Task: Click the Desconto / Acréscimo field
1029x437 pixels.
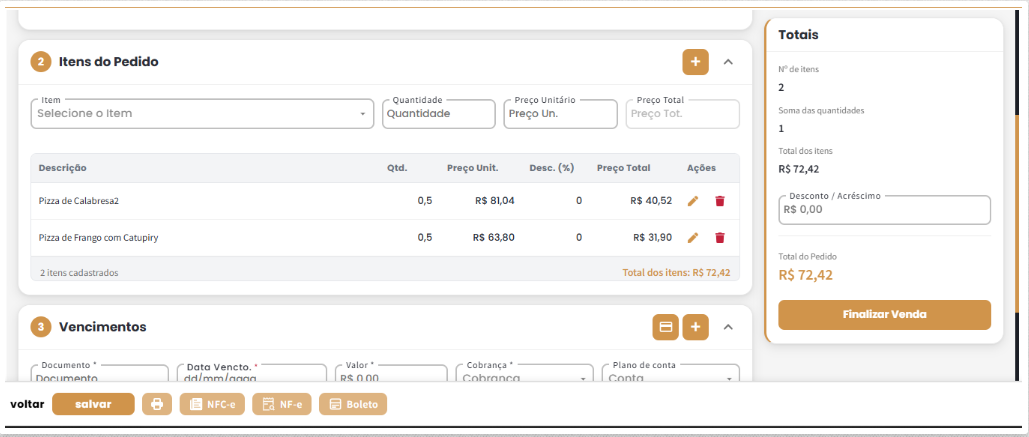Action: 885,210
